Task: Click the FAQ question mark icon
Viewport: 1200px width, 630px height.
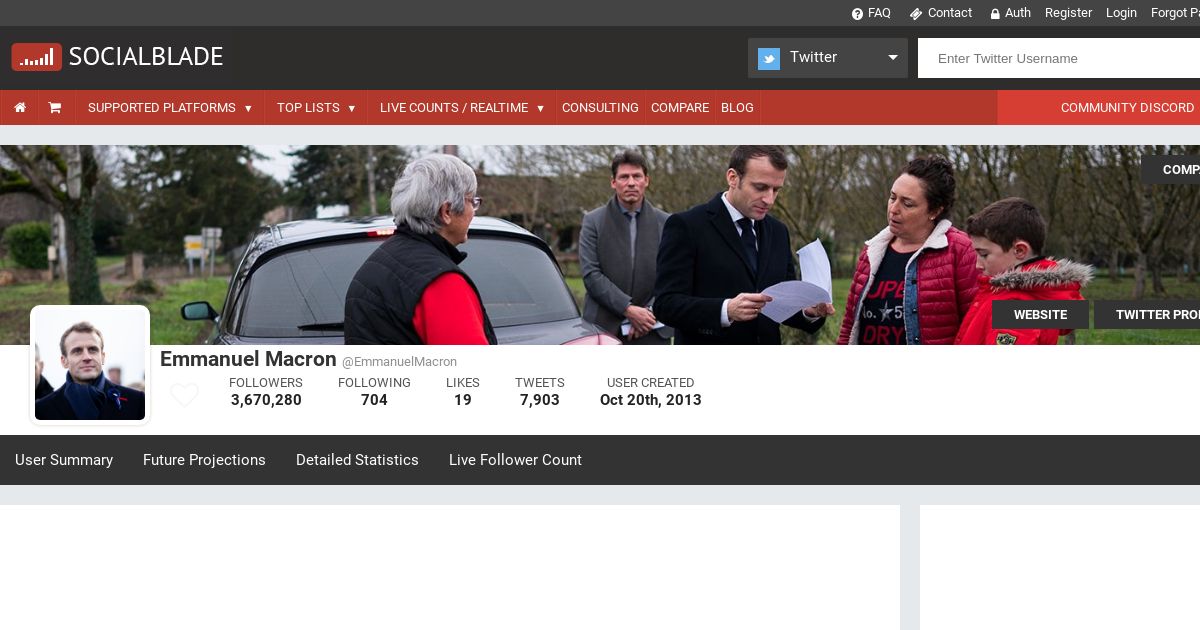Action: point(857,14)
